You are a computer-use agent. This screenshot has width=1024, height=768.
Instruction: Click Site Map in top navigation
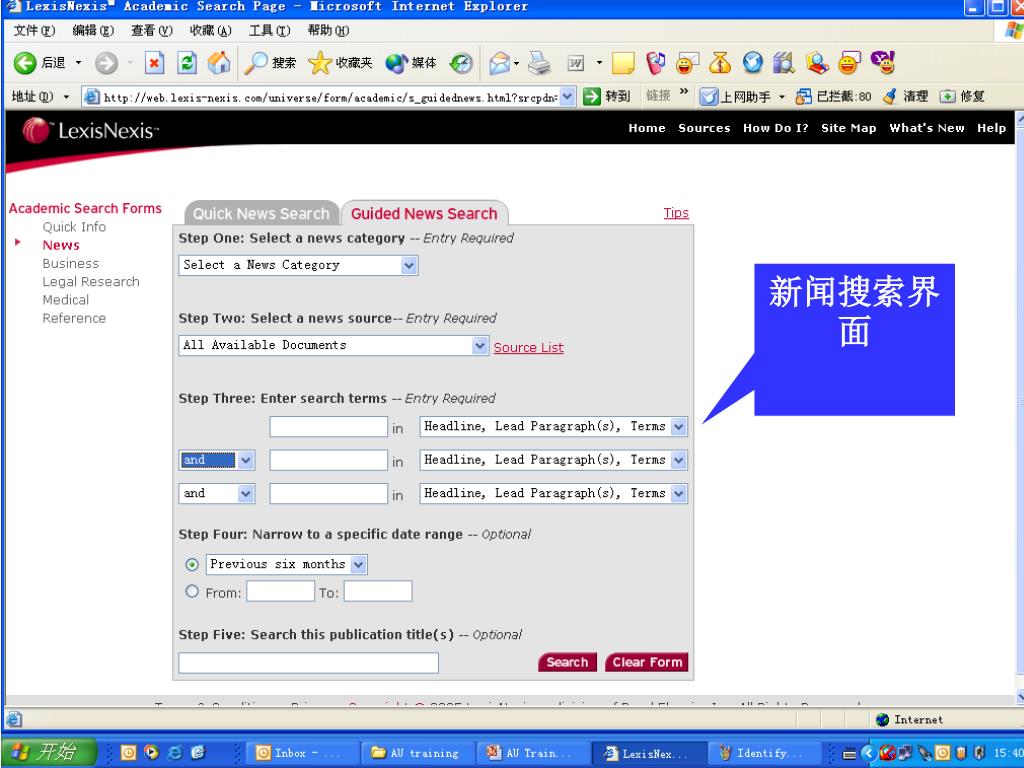pyautogui.click(x=848, y=128)
